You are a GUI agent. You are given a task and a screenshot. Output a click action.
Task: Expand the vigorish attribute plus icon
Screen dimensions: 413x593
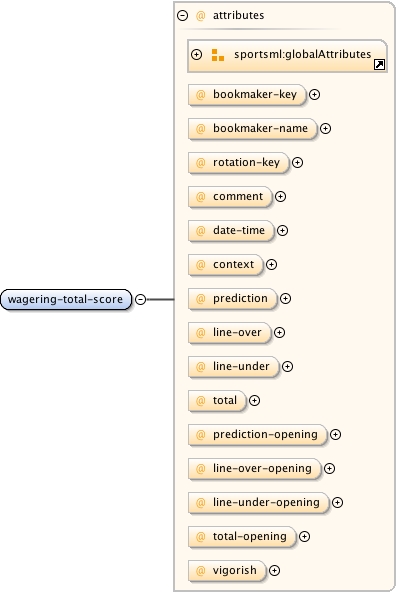pyautogui.click(x=274, y=571)
